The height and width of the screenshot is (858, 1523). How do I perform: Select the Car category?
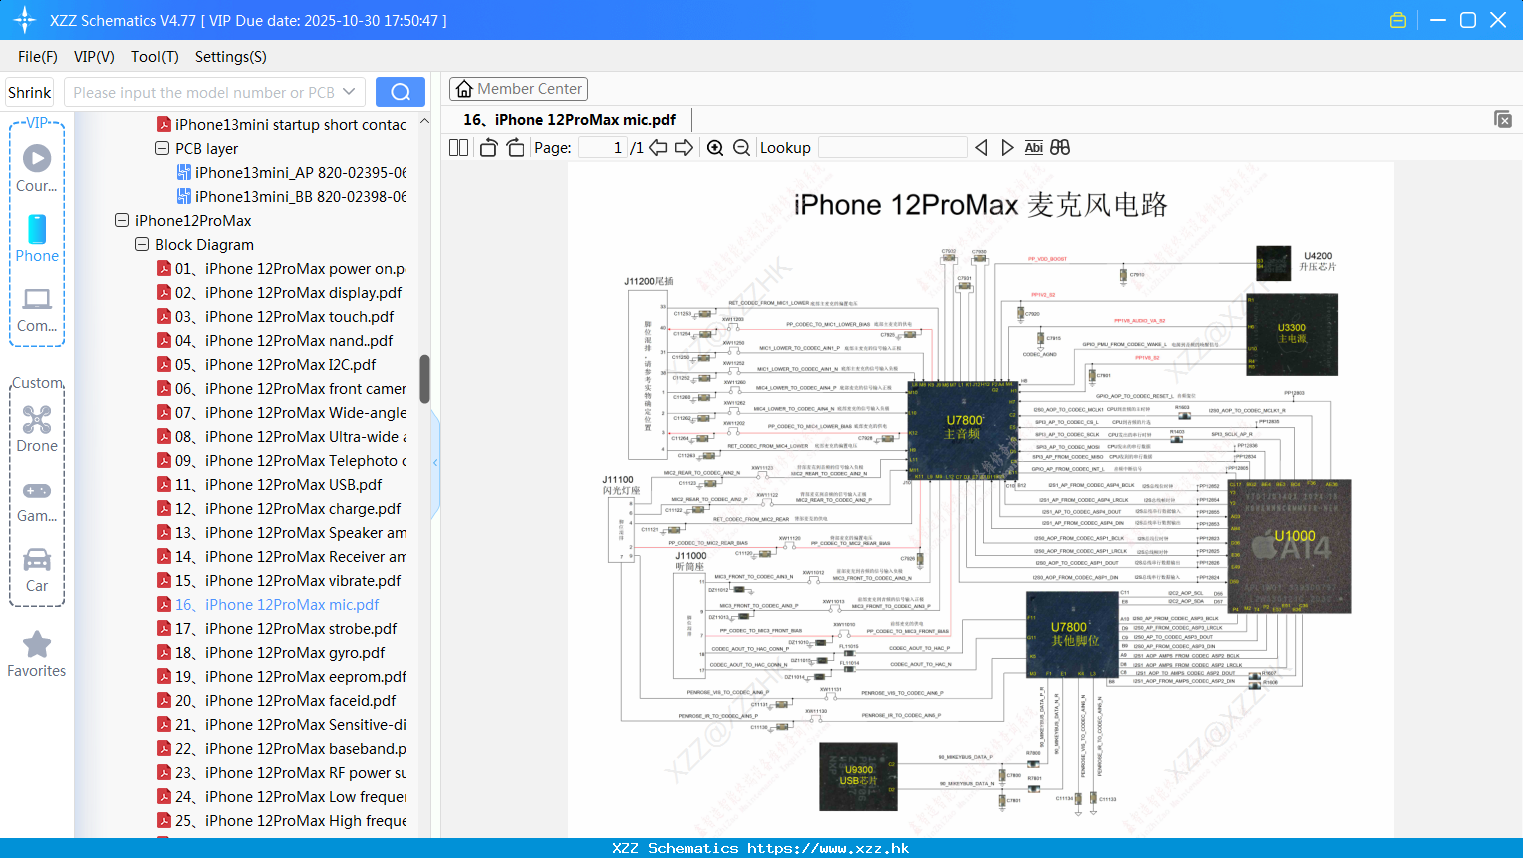pos(37,570)
